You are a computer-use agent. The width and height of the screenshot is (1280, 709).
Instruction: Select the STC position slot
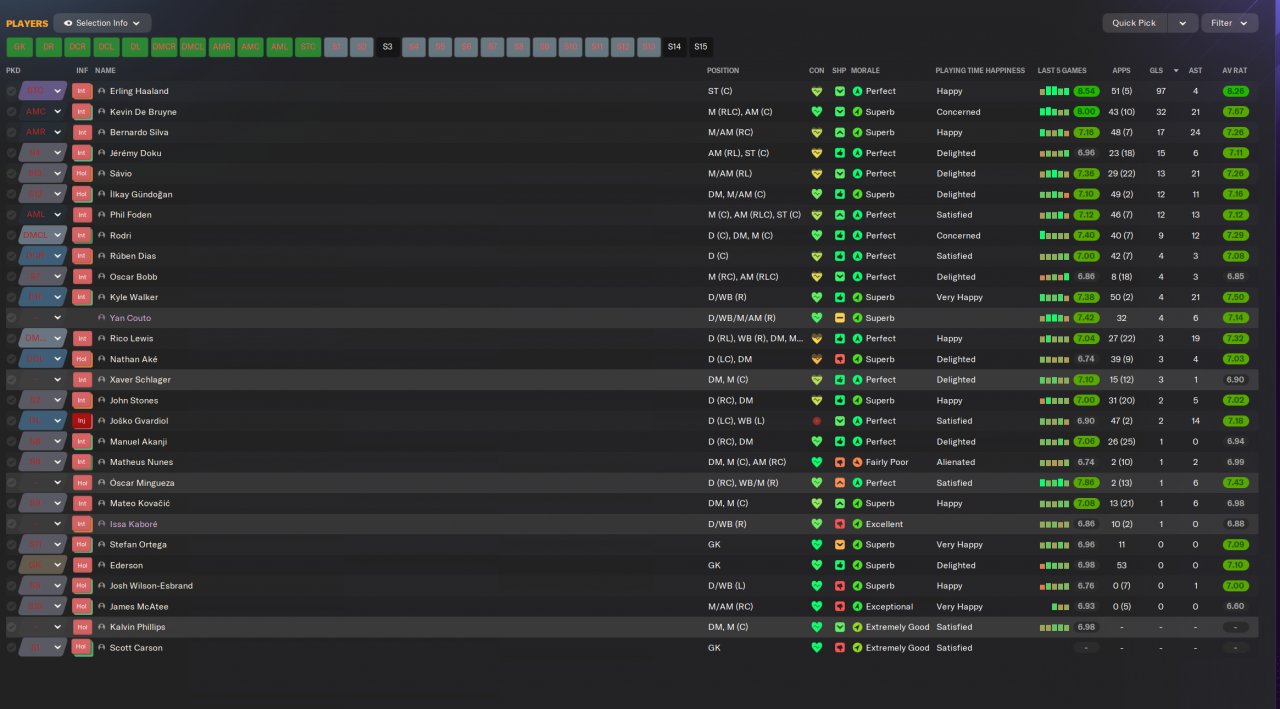[309, 47]
